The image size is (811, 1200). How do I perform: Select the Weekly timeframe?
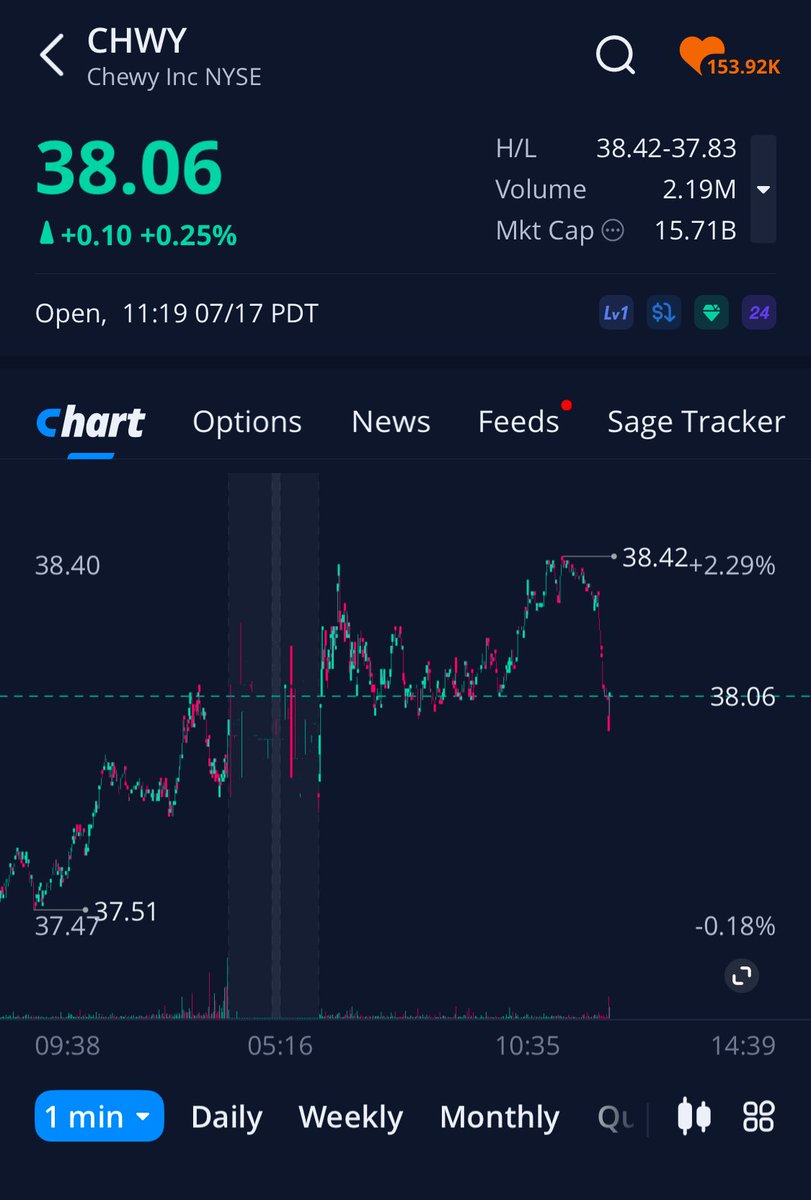pyautogui.click(x=351, y=1117)
